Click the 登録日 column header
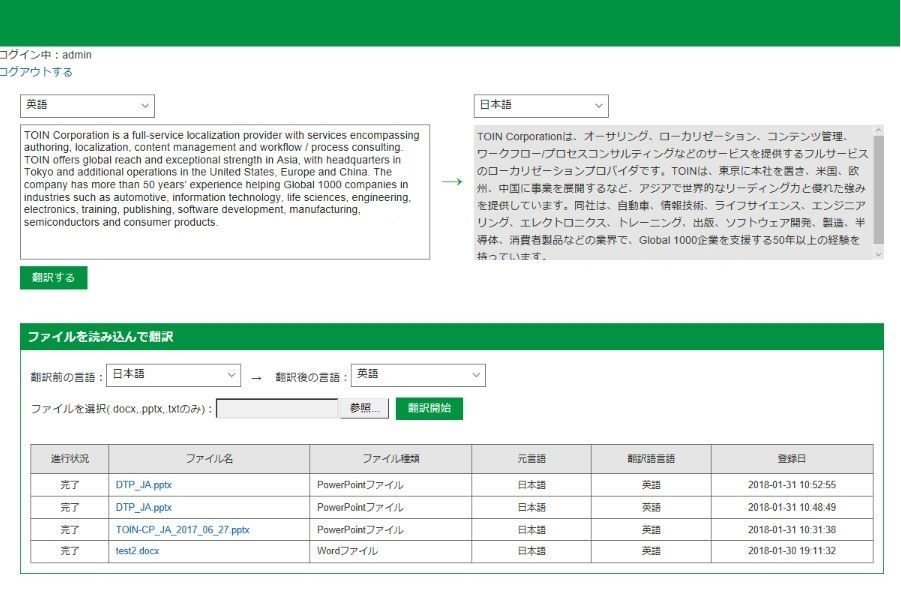Screen dimensions: 901x594 click(792, 458)
